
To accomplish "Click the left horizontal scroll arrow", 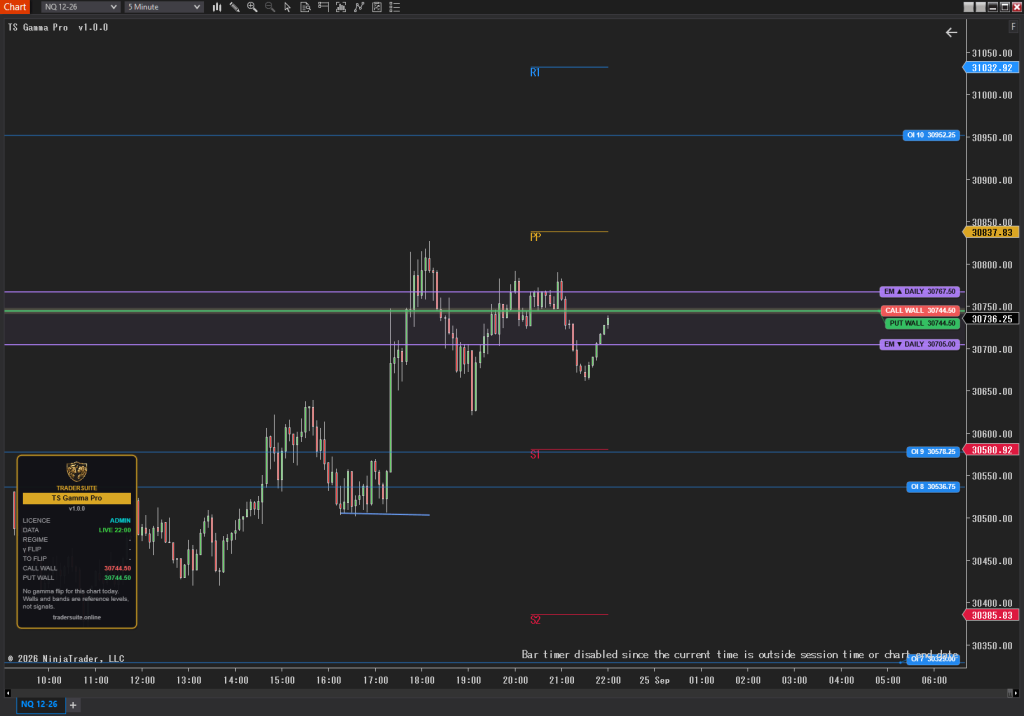I will coord(8,693).
